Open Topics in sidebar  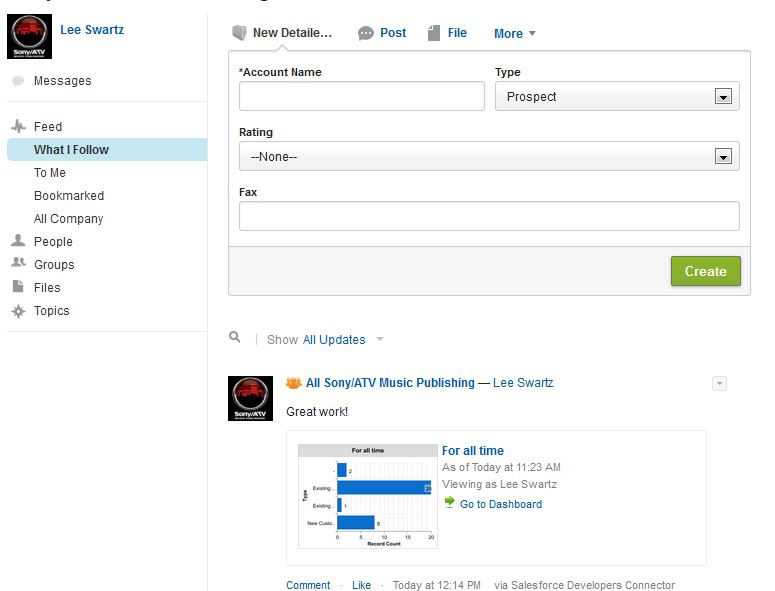51,311
